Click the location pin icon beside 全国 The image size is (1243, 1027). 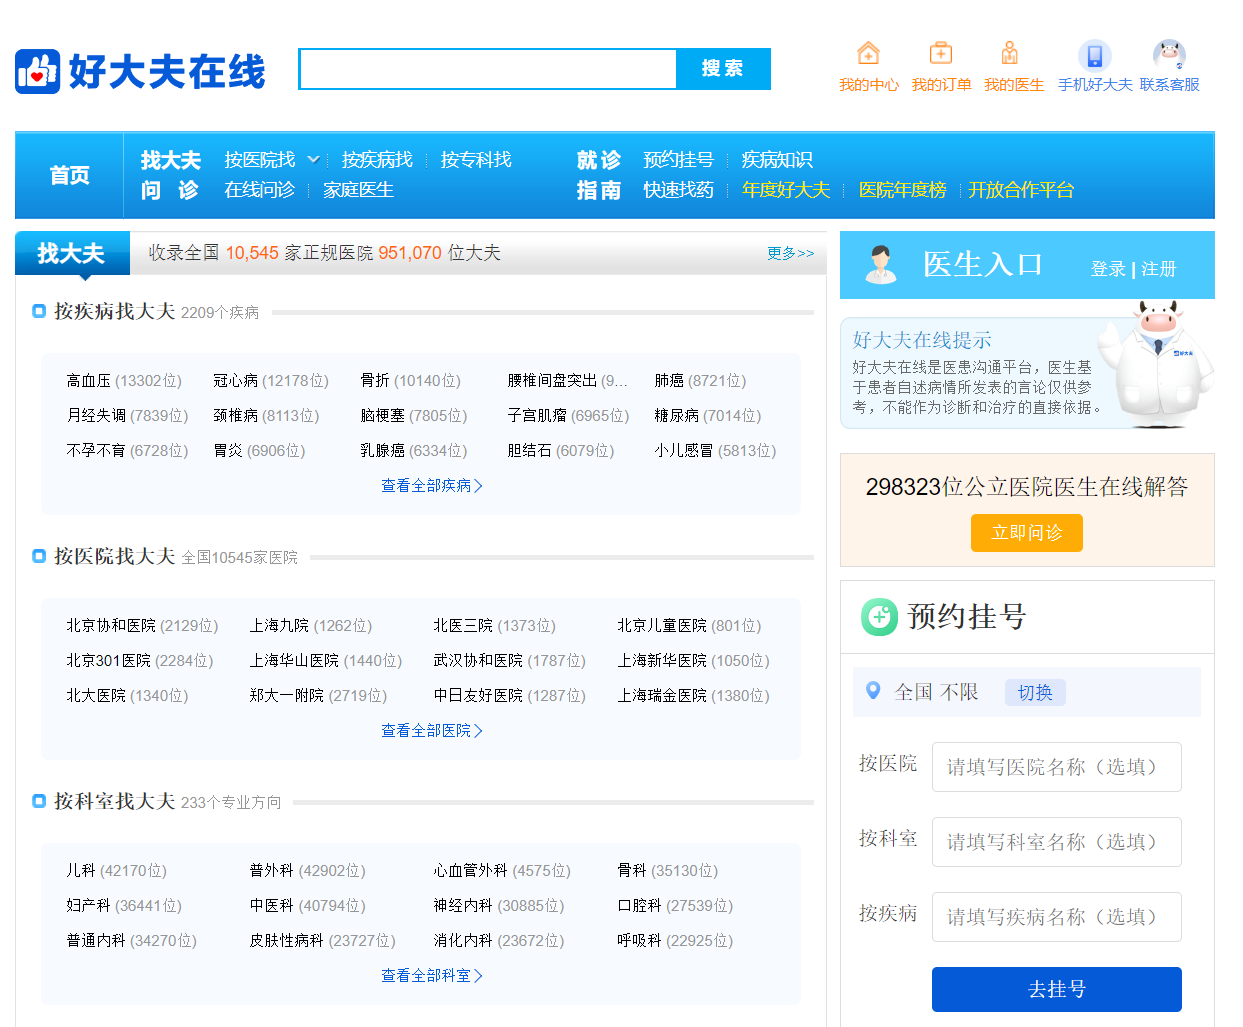(873, 691)
